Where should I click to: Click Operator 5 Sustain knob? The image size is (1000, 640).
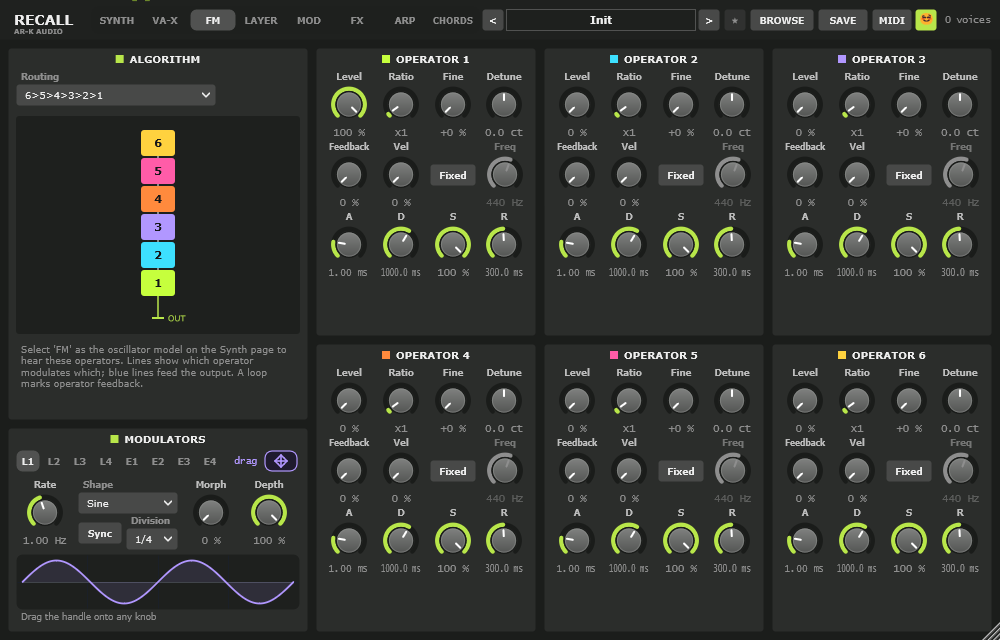coord(680,540)
